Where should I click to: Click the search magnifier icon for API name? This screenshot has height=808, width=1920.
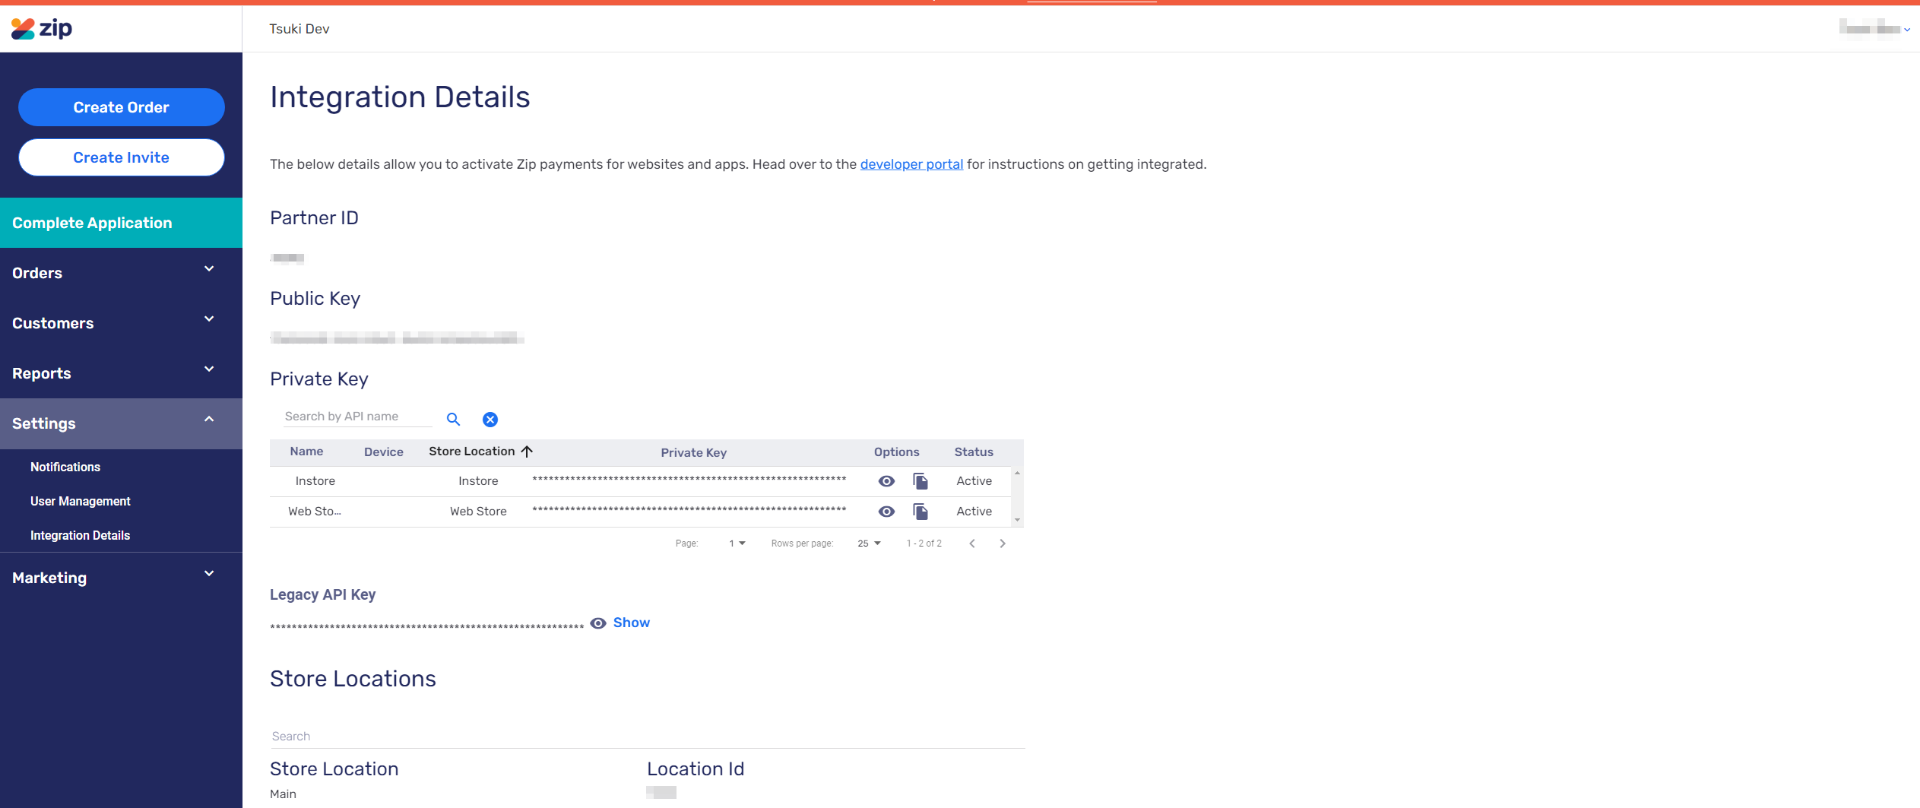pyautogui.click(x=453, y=419)
